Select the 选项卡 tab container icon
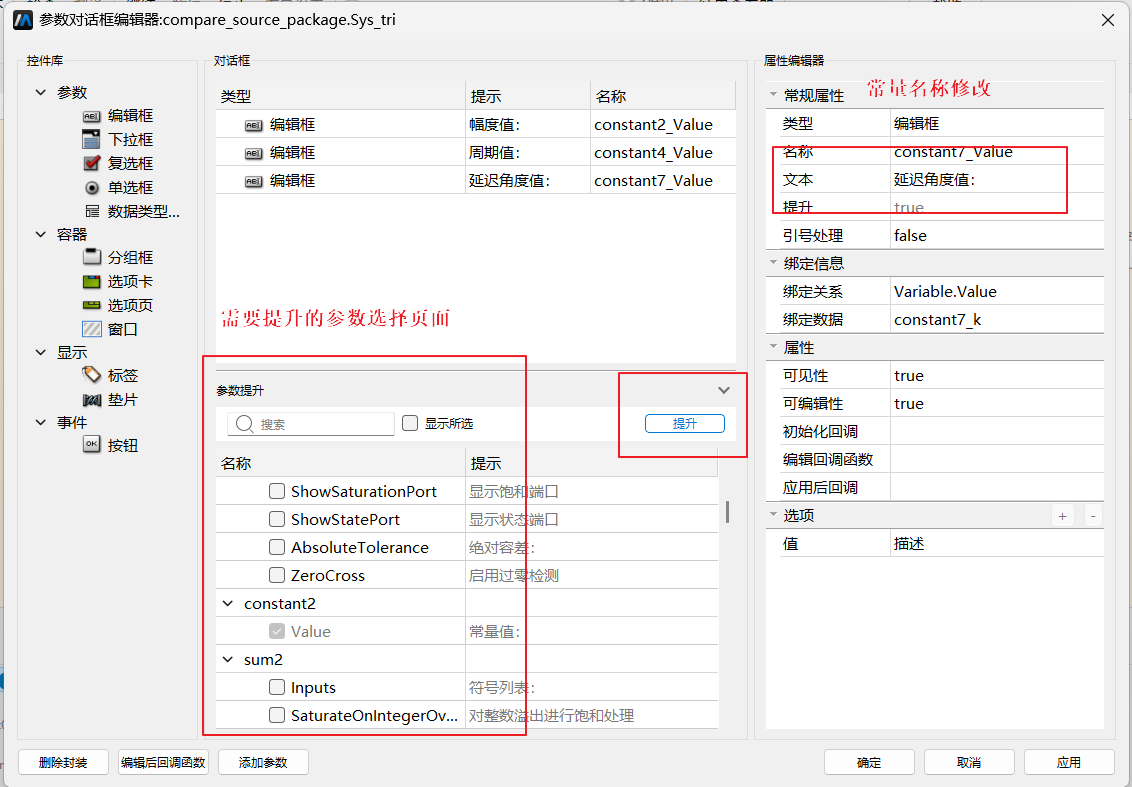The width and height of the screenshot is (1132, 787). click(92, 281)
